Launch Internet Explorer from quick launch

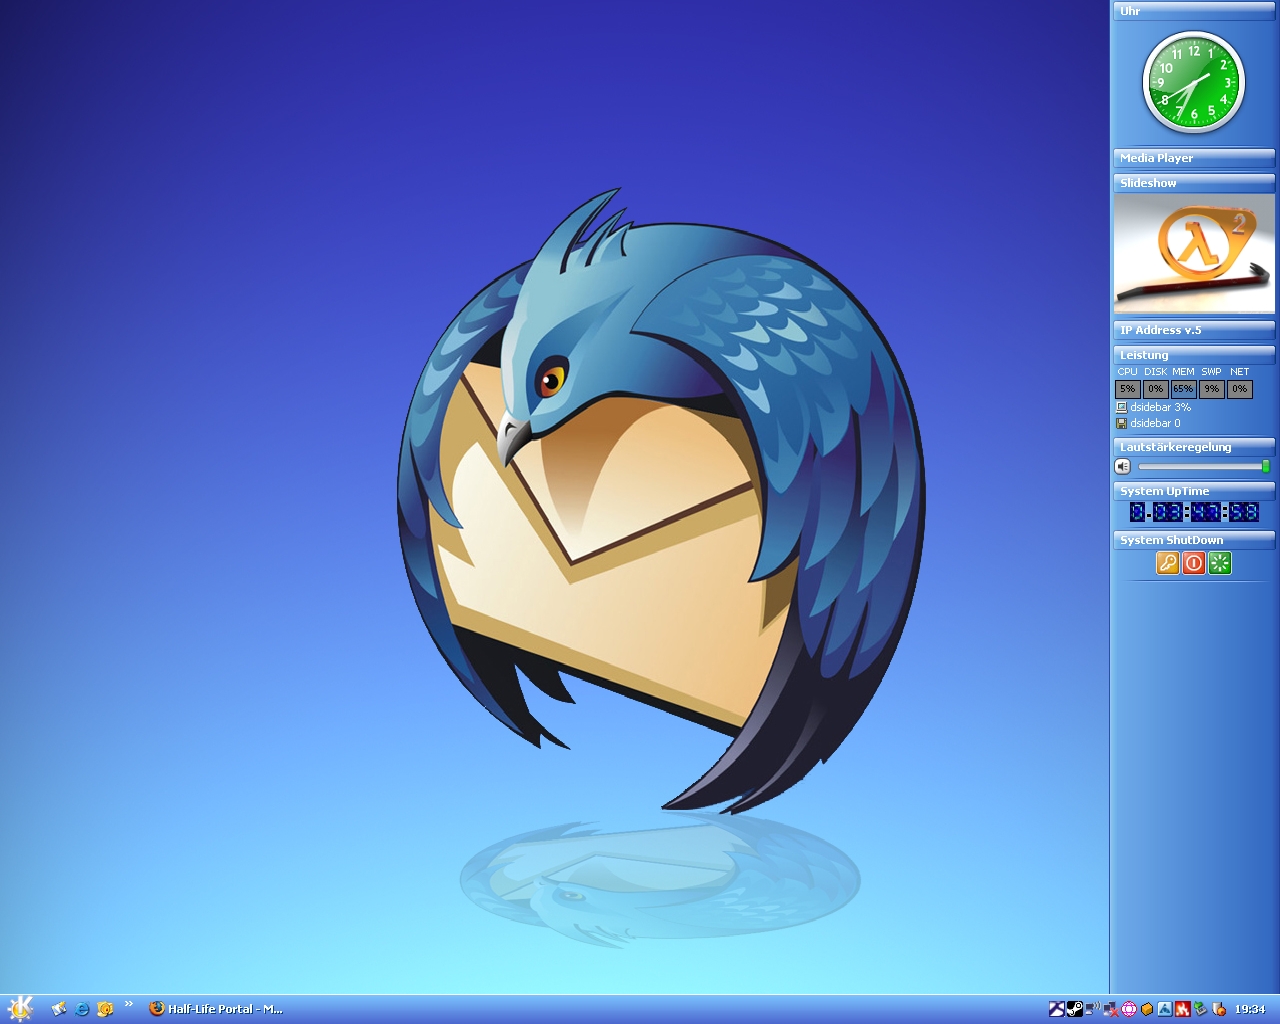coord(82,1009)
